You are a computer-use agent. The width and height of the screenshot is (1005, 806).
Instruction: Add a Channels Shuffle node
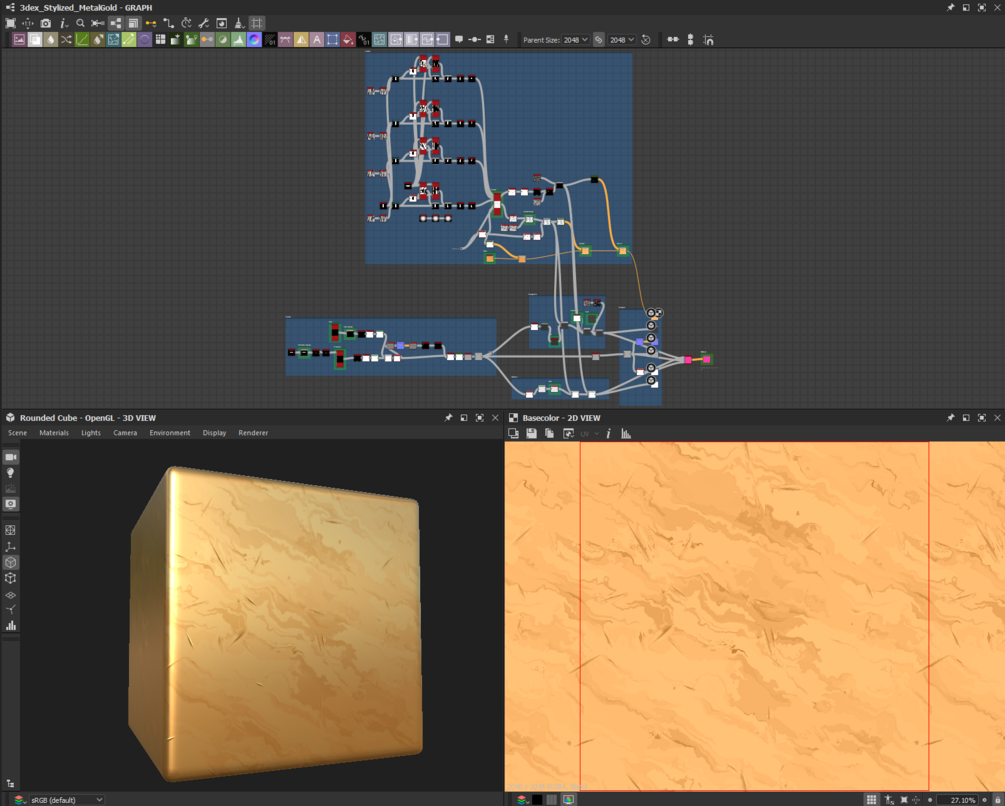tap(66, 40)
